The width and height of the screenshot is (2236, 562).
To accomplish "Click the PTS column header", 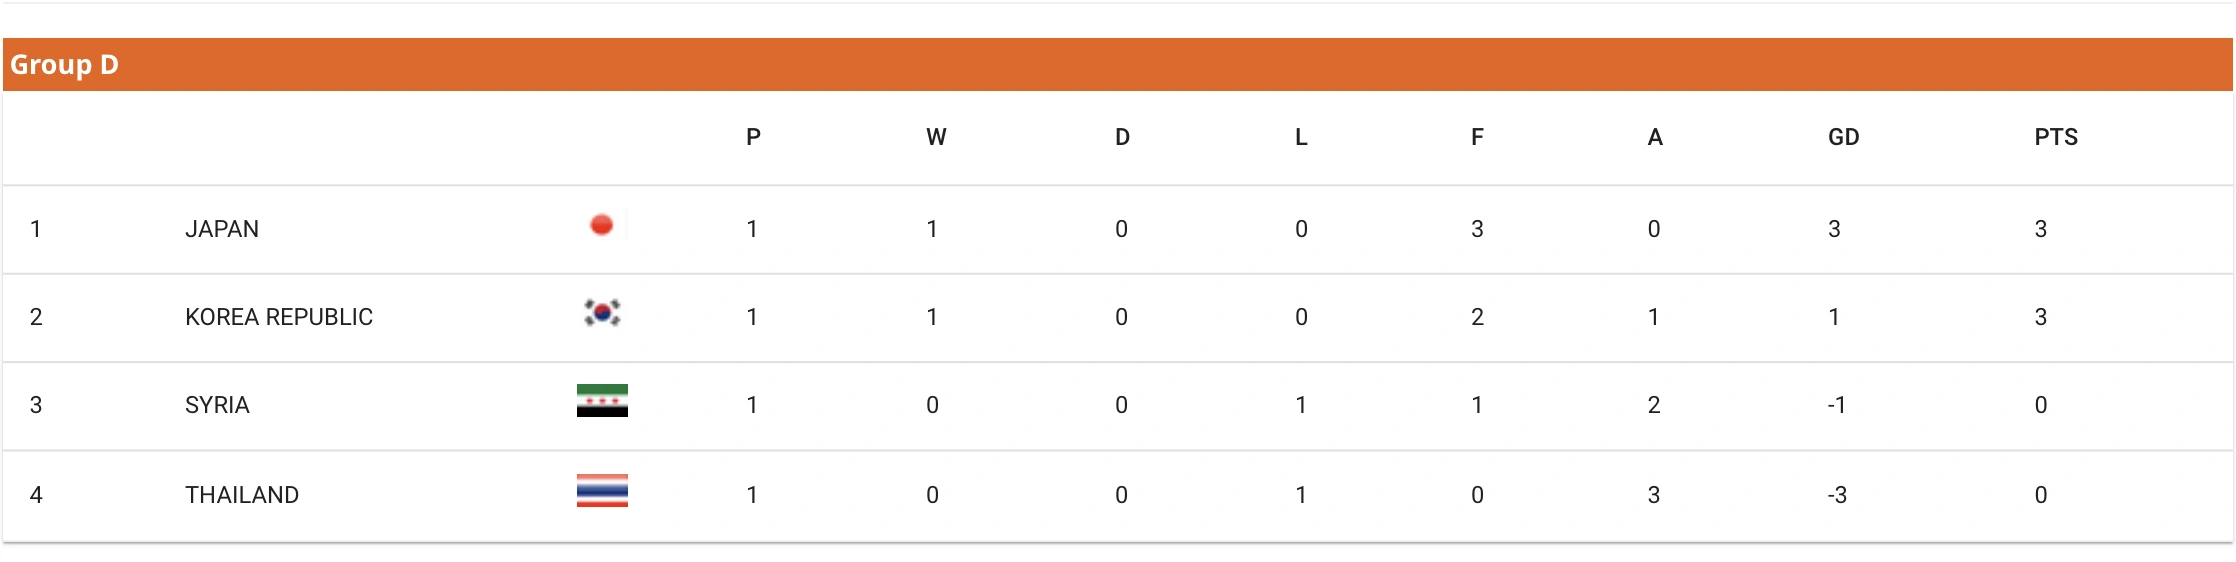I will point(2056,137).
